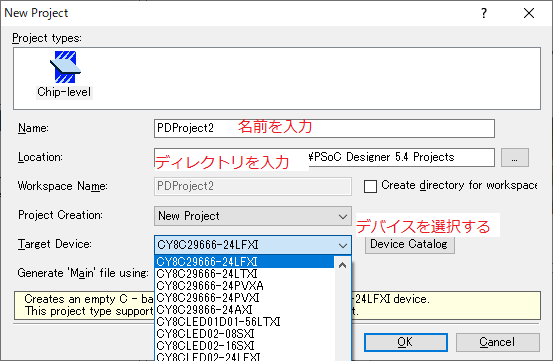This screenshot has width=553, height=361.
Task: Select CY8C29666-24LFXI in device list
Action: point(244,262)
